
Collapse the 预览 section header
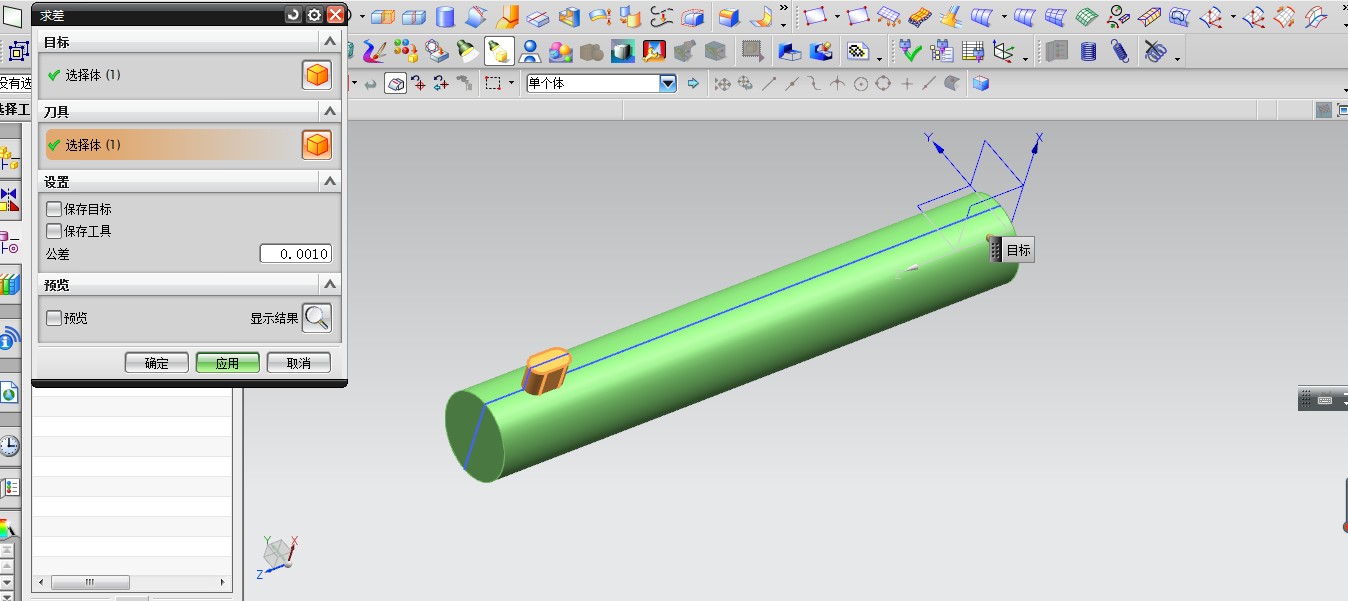330,284
